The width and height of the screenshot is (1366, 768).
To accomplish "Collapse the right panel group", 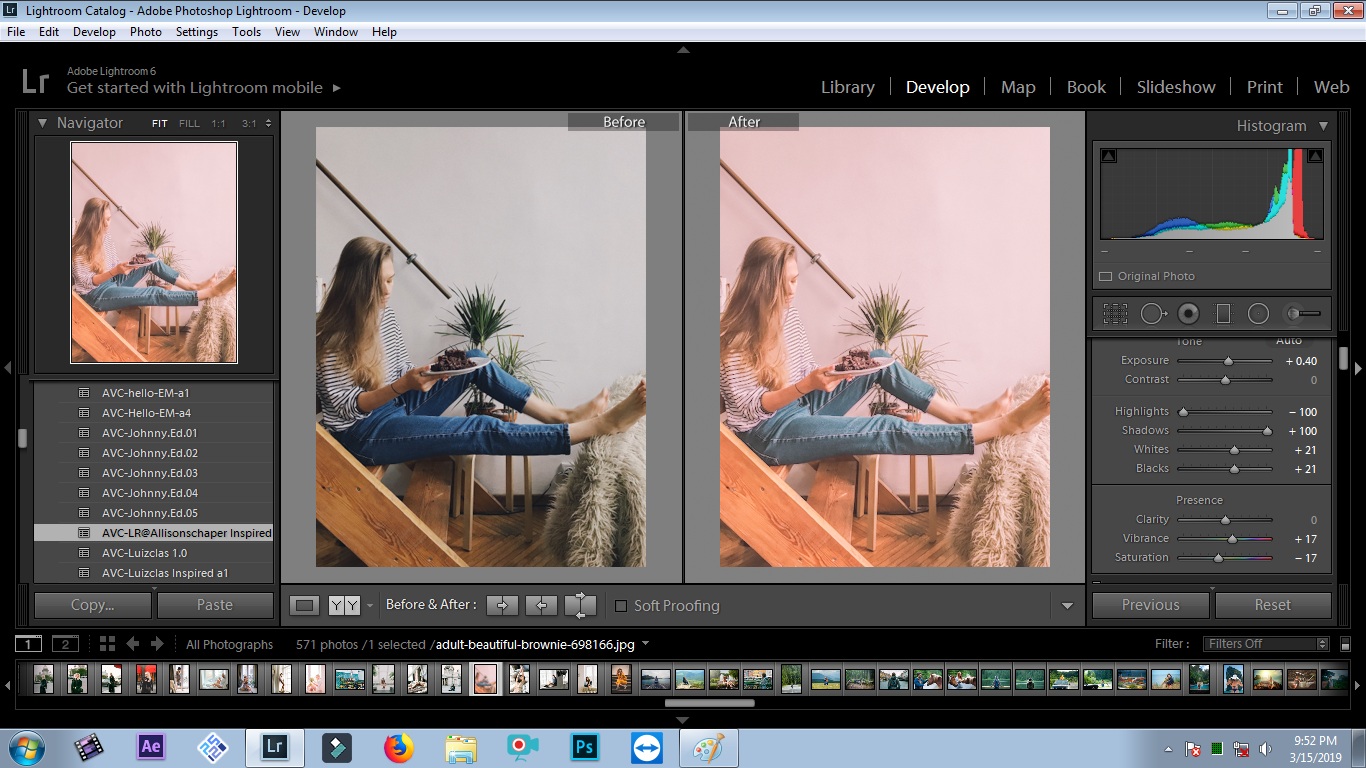I will coord(1358,368).
